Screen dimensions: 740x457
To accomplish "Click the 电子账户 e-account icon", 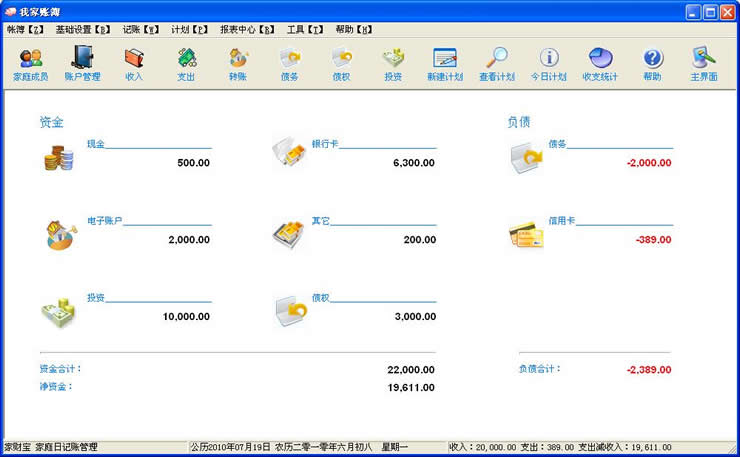I will (x=61, y=235).
